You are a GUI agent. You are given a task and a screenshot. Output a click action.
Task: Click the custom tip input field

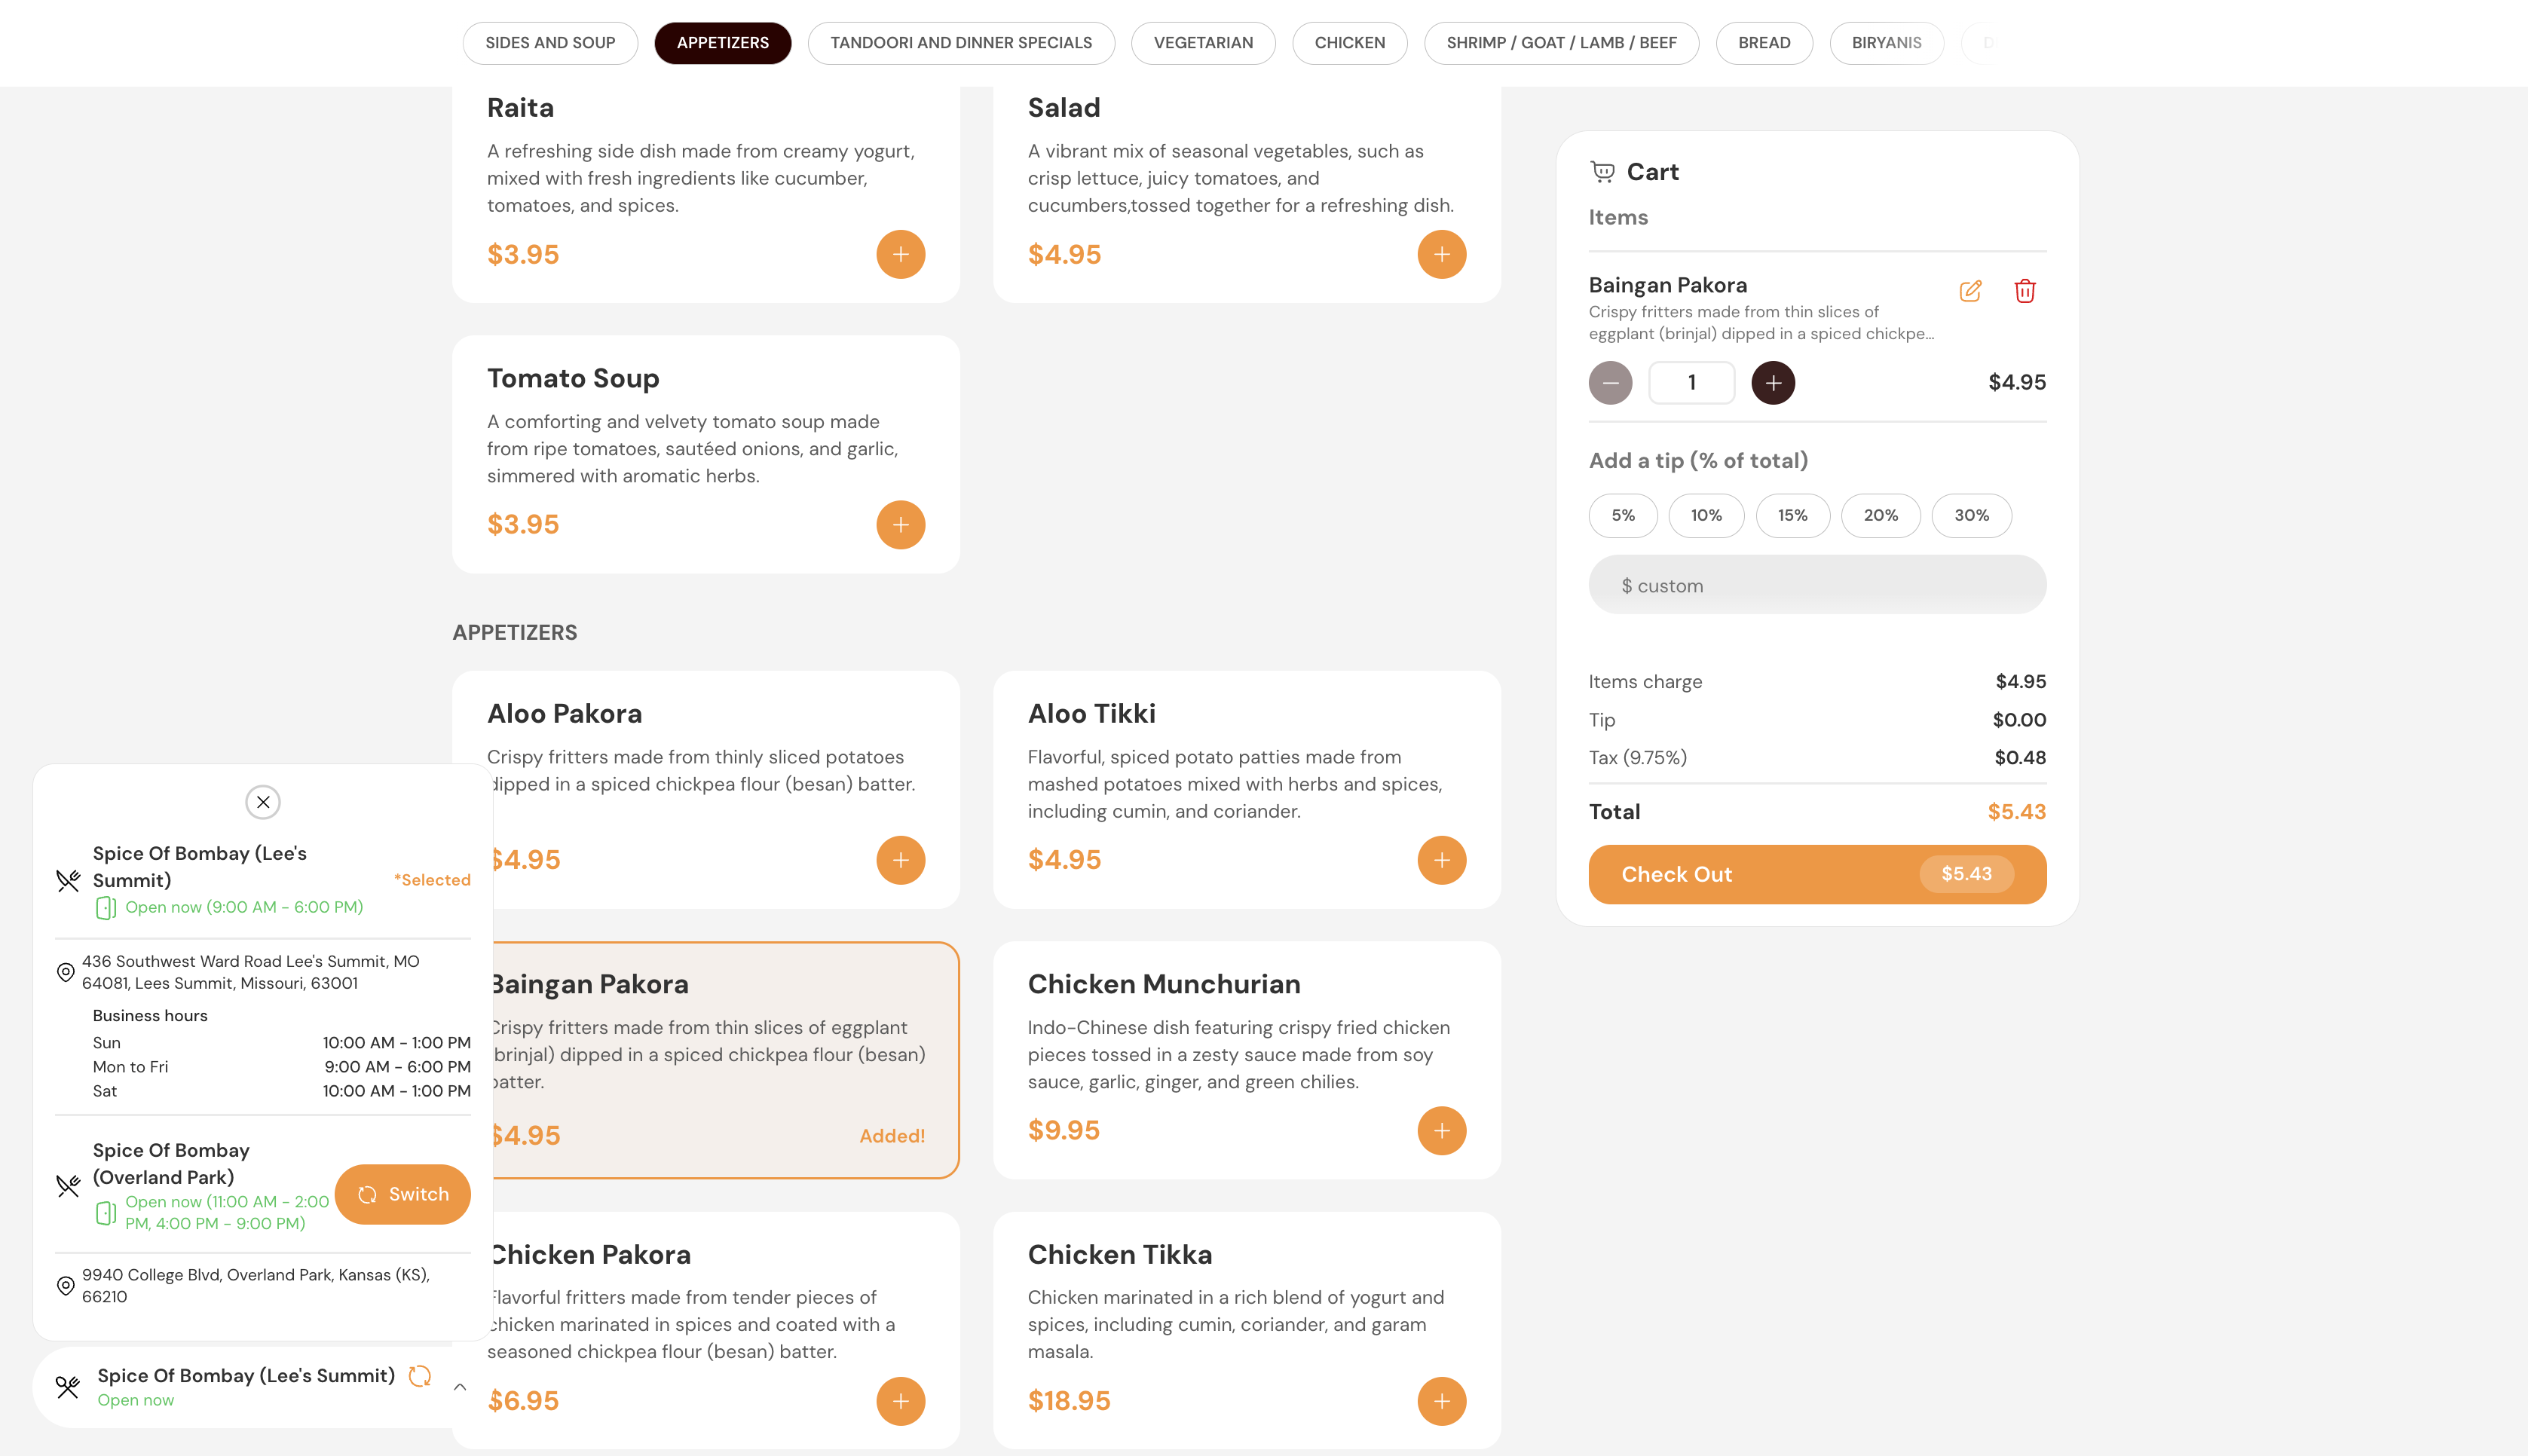click(x=1816, y=586)
